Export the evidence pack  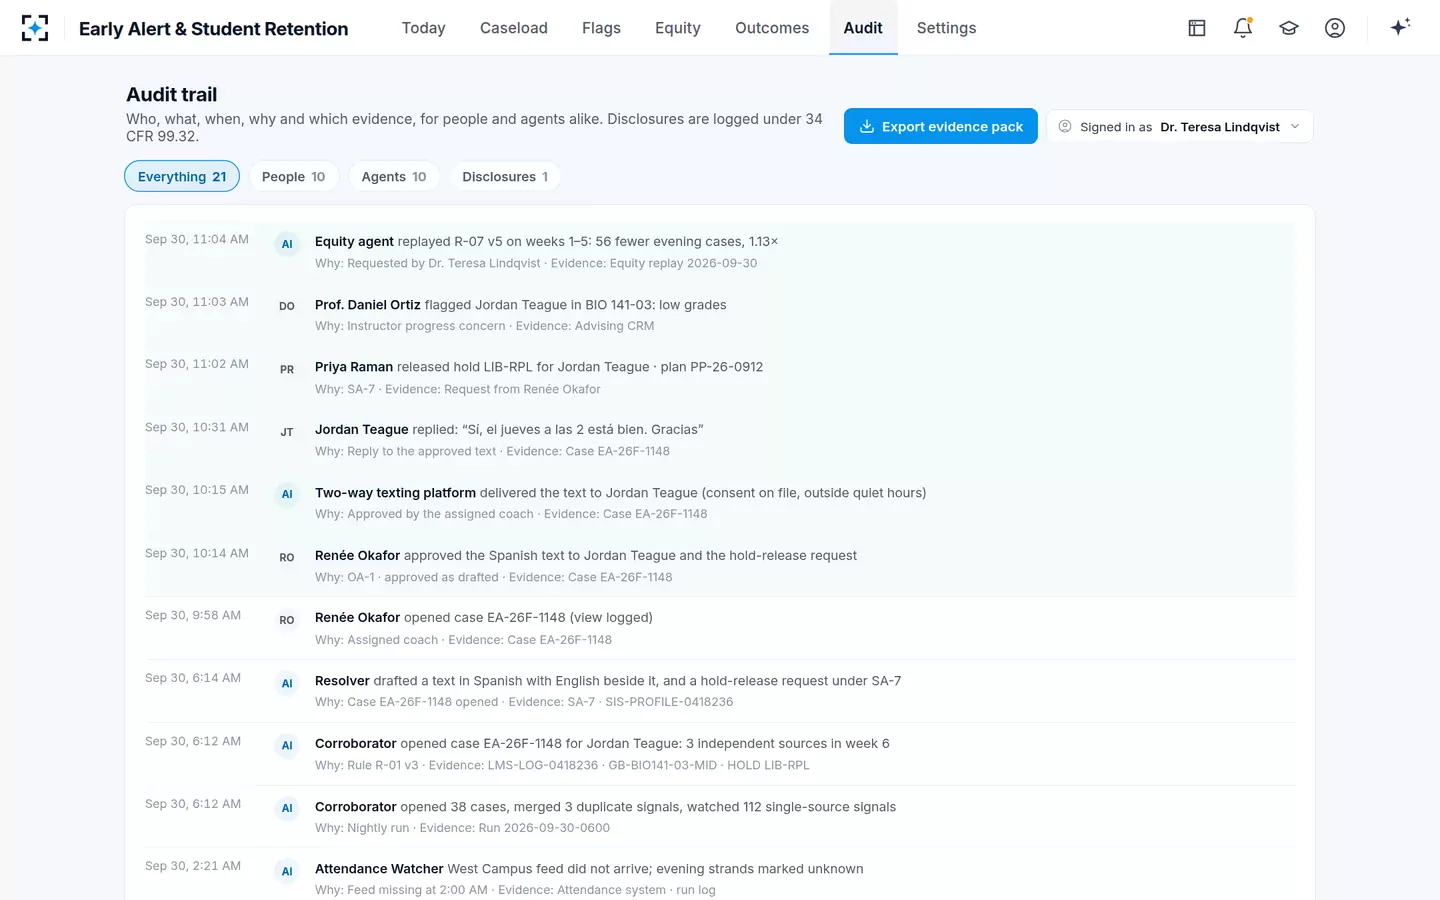point(941,127)
